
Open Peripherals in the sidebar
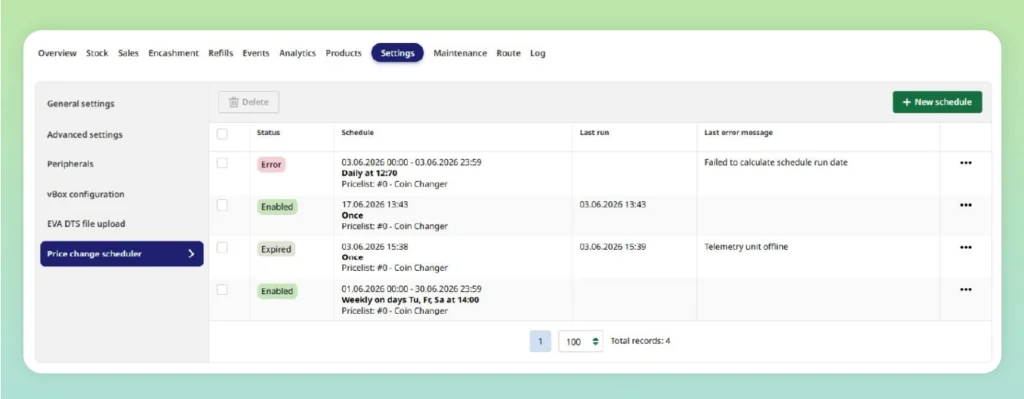click(70, 164)
